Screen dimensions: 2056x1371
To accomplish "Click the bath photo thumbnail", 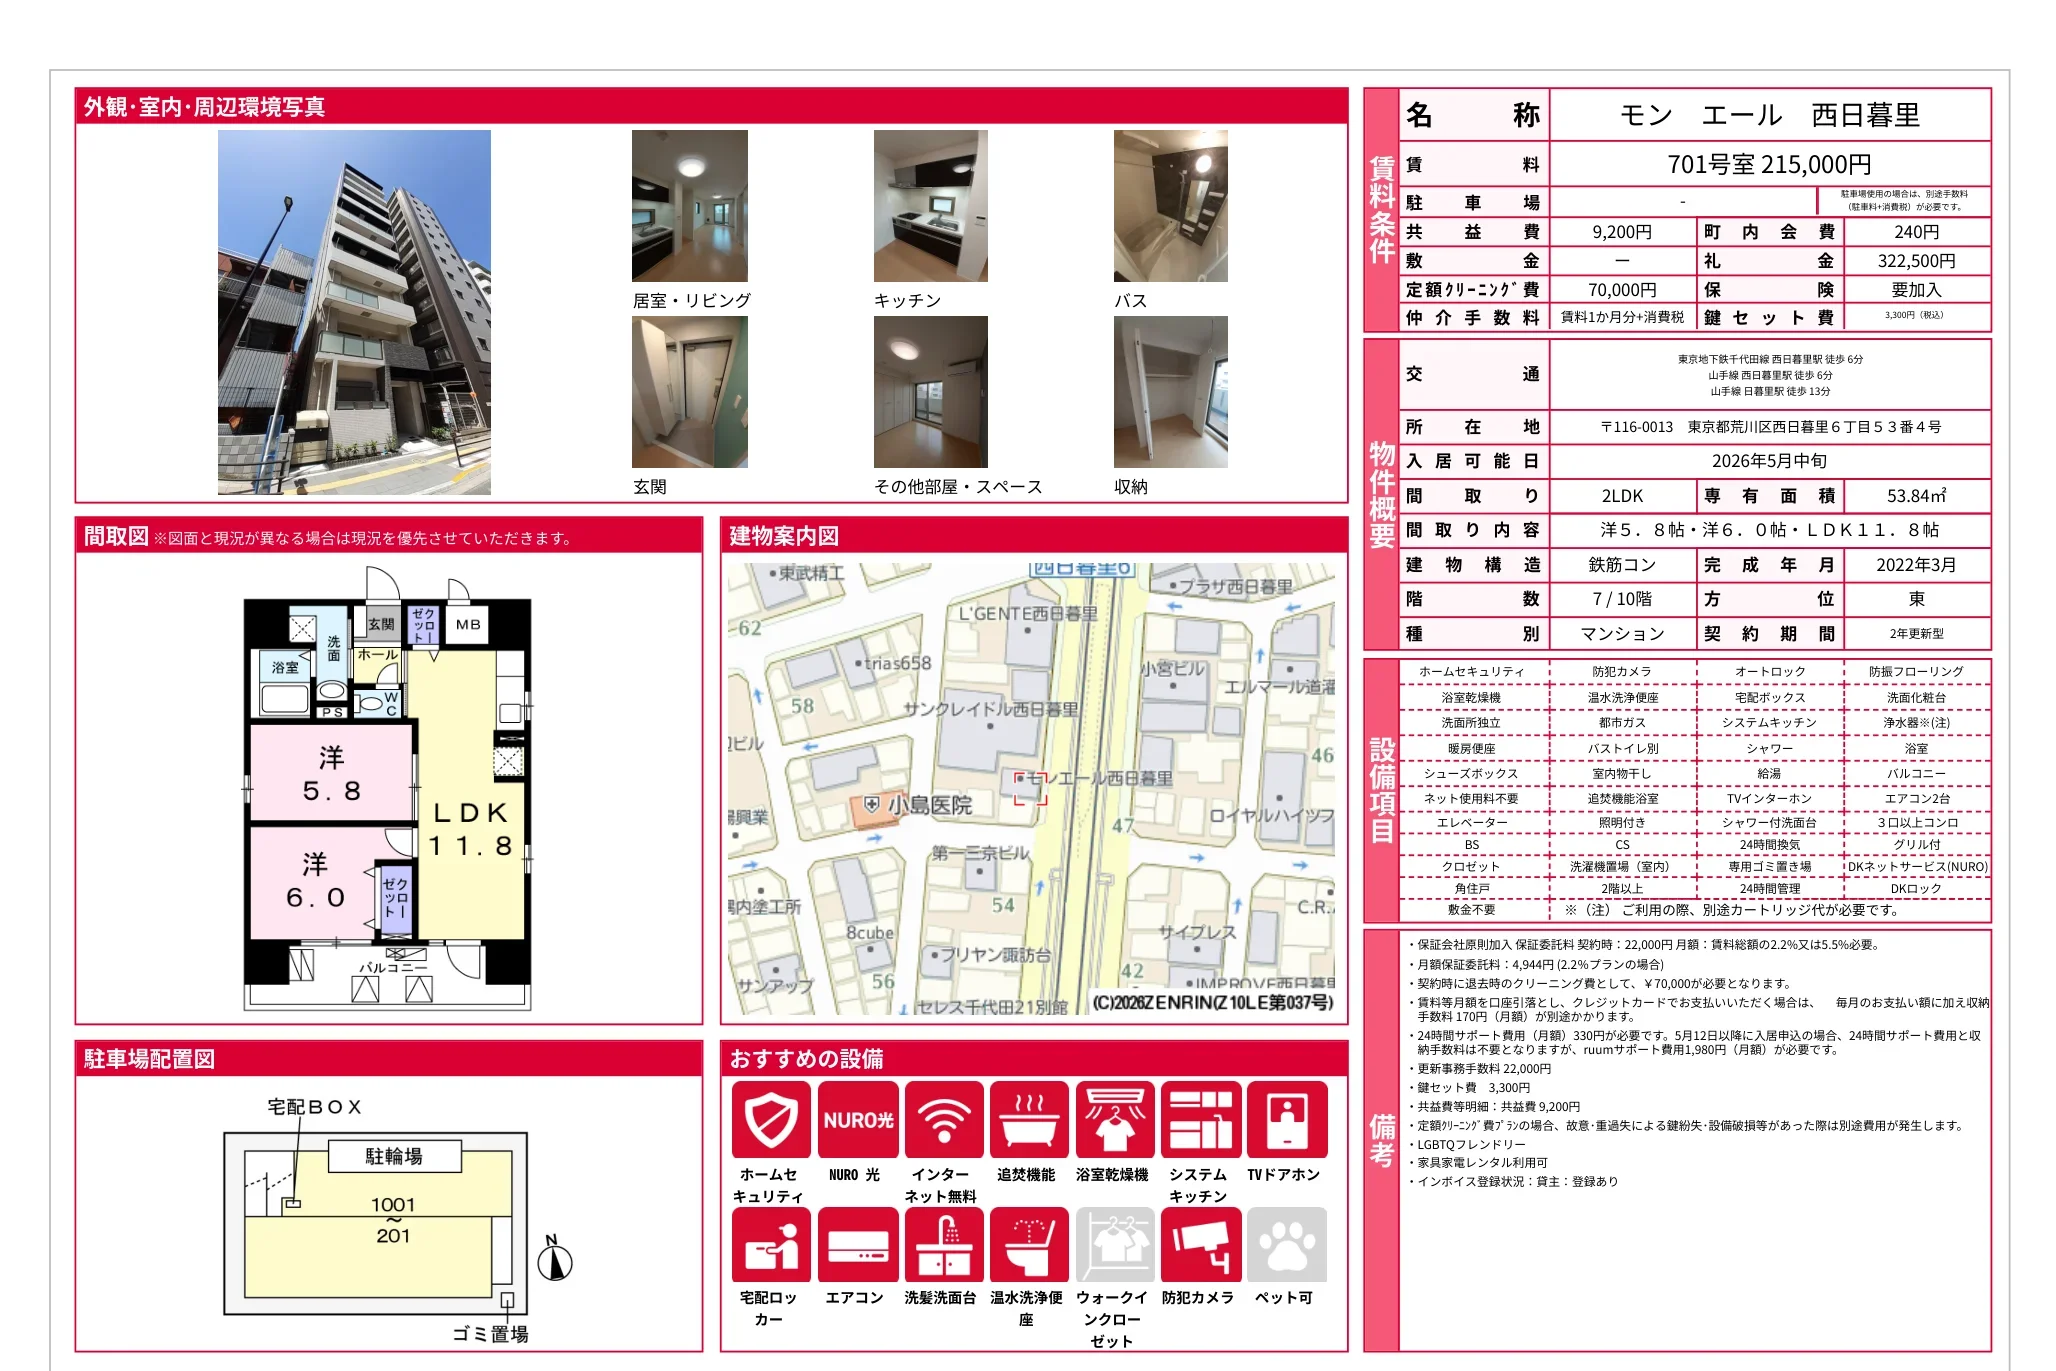I will 1170,206.
